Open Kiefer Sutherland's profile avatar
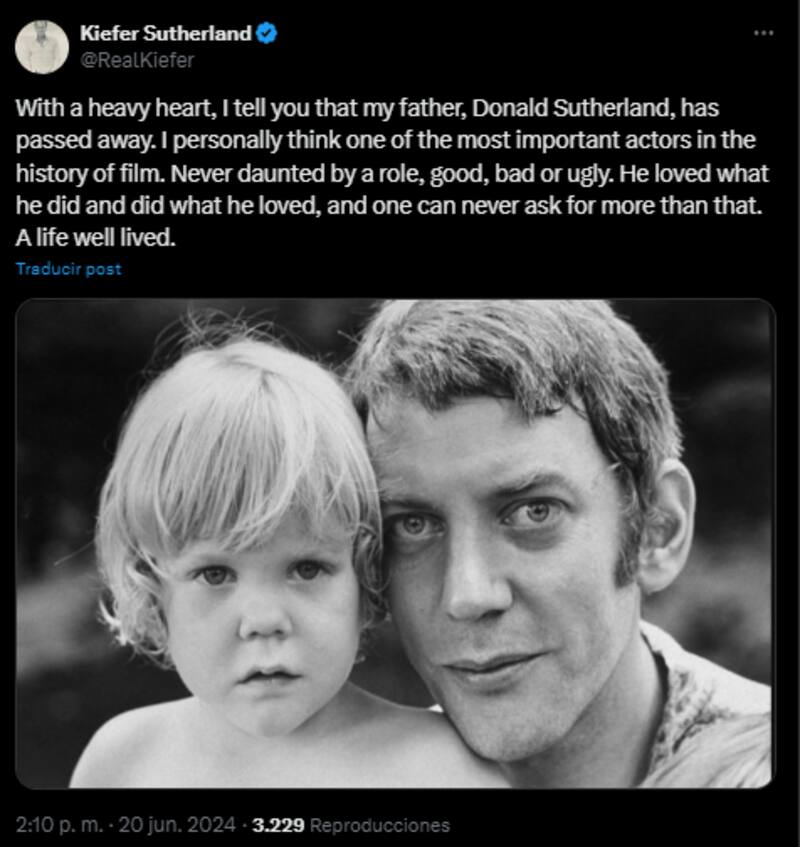The height and width of the screenshot is (847, 800). pyautogui.click(x=42, y=47)
